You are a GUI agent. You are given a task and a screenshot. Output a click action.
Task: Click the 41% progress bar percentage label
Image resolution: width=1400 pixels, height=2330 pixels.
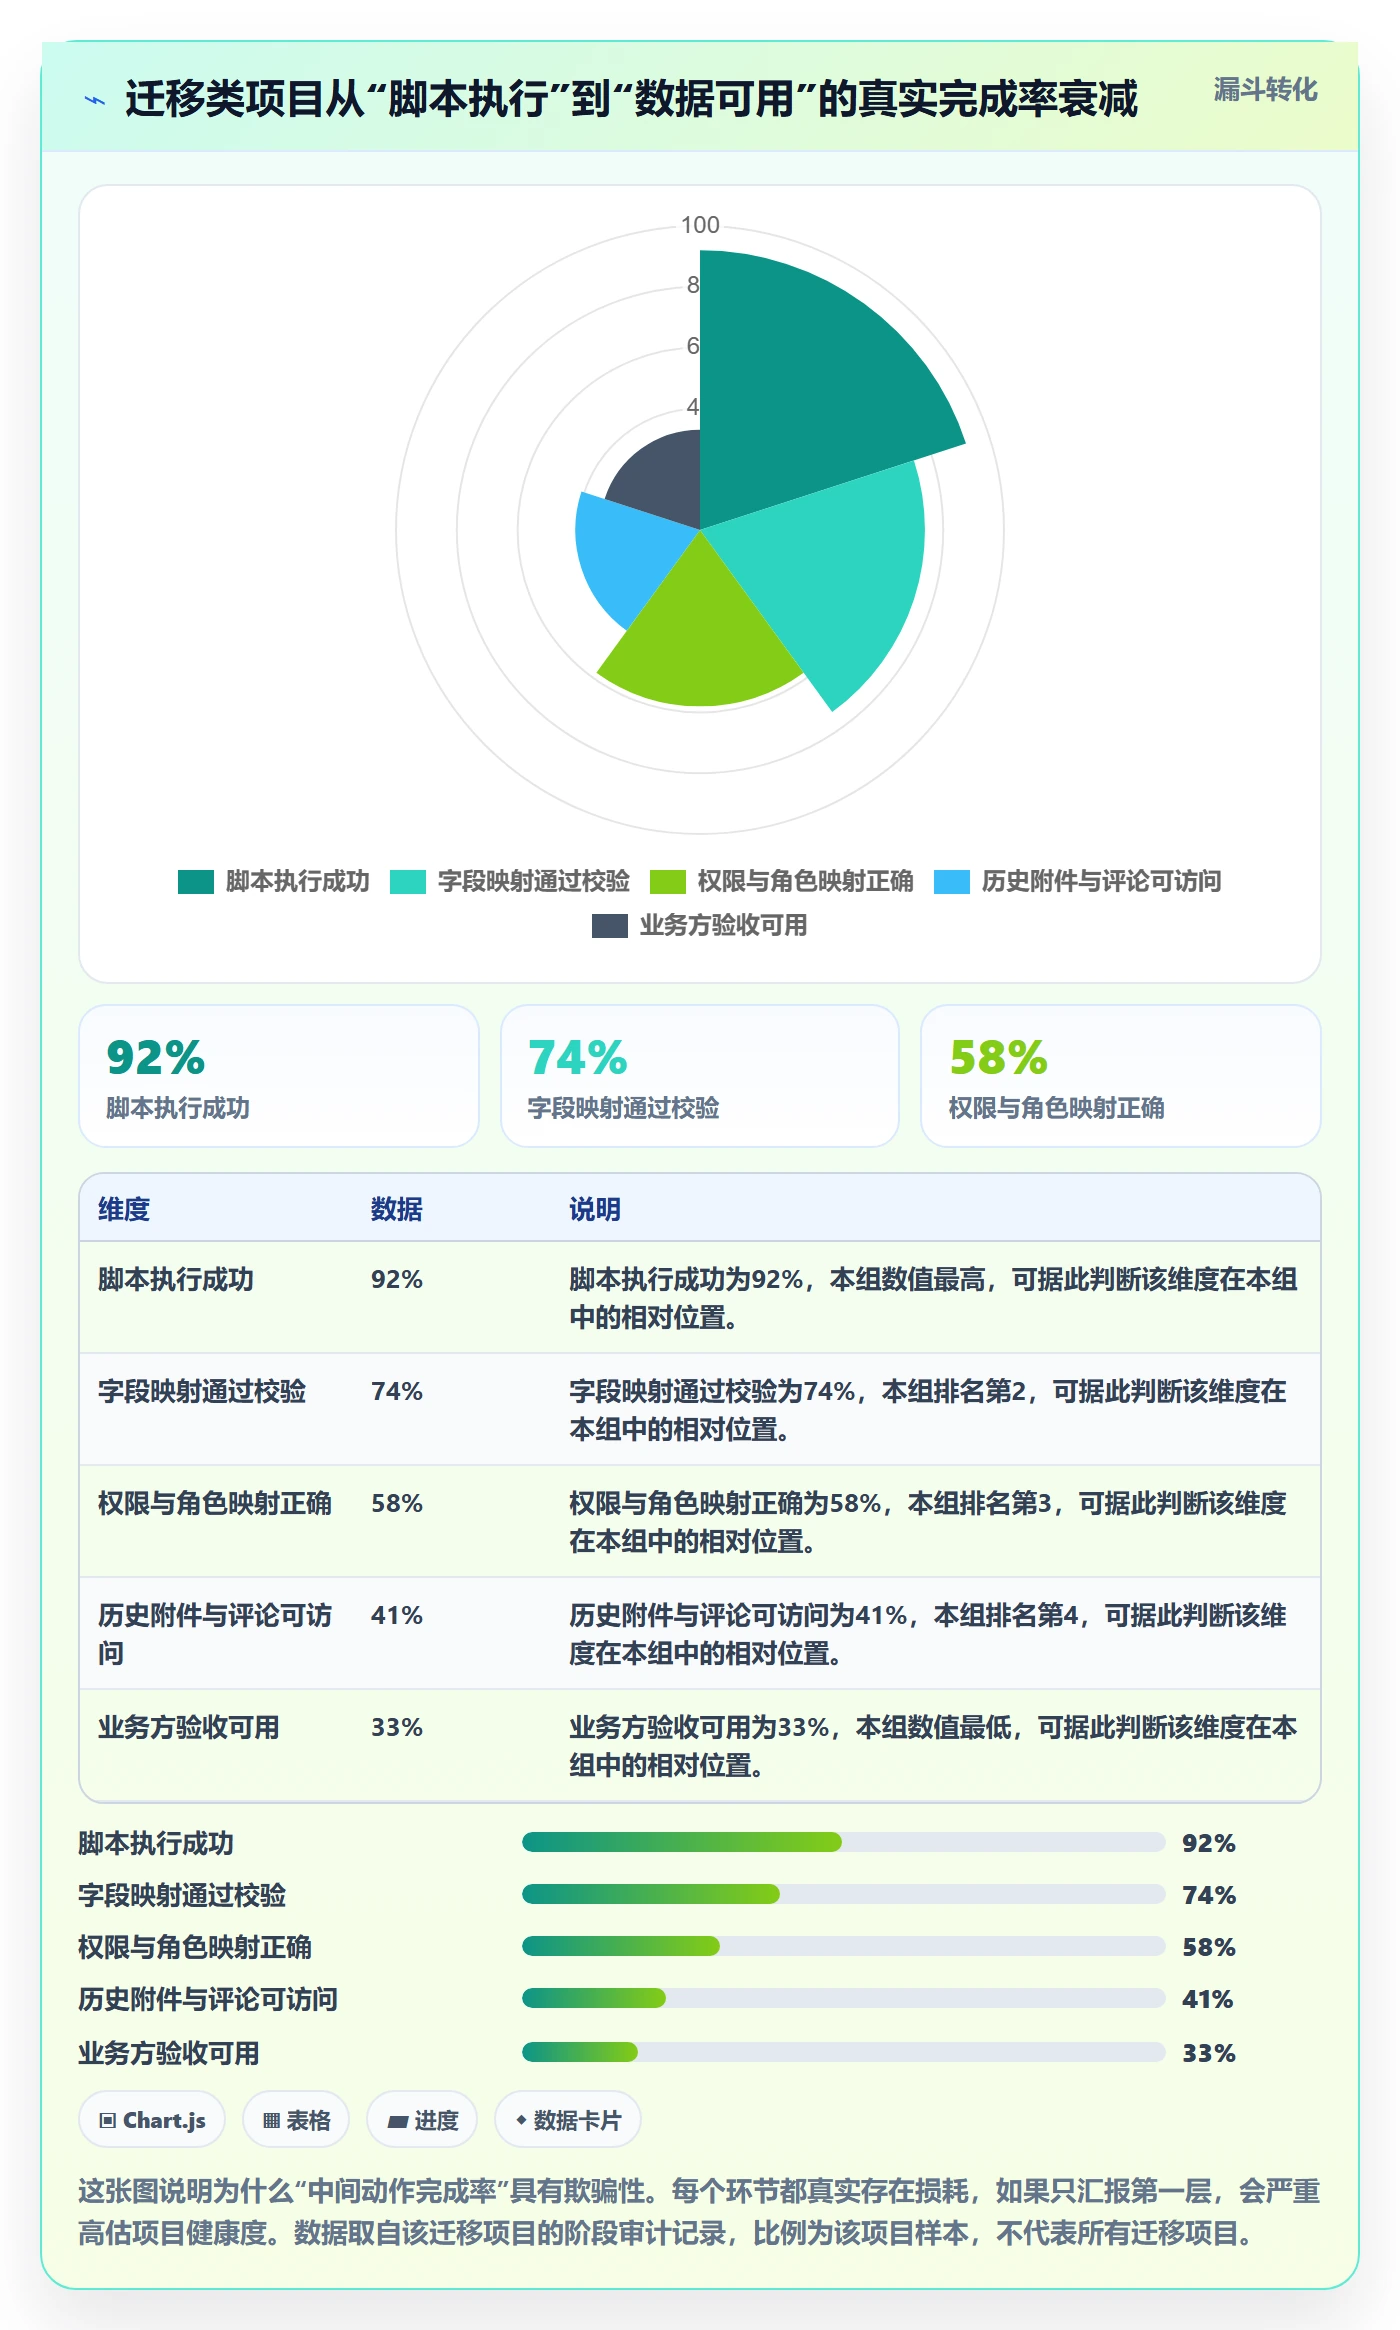coord(1208,1999)
